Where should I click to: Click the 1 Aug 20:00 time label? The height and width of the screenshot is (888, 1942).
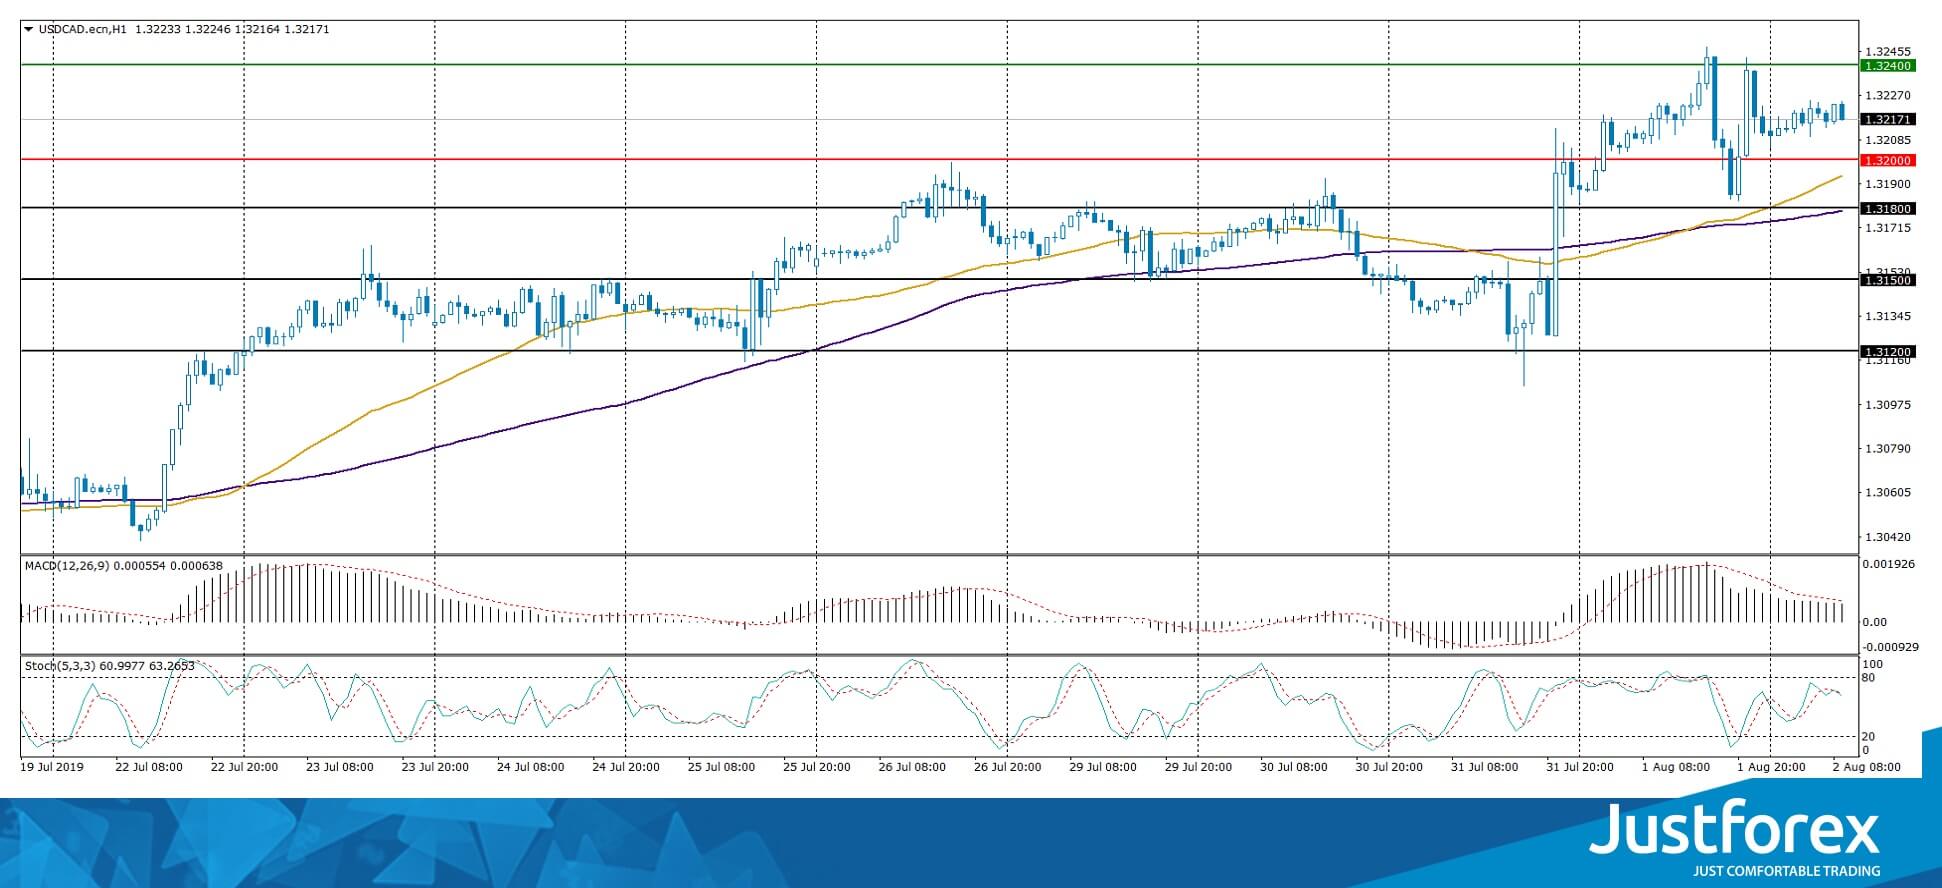(1771, 767)
